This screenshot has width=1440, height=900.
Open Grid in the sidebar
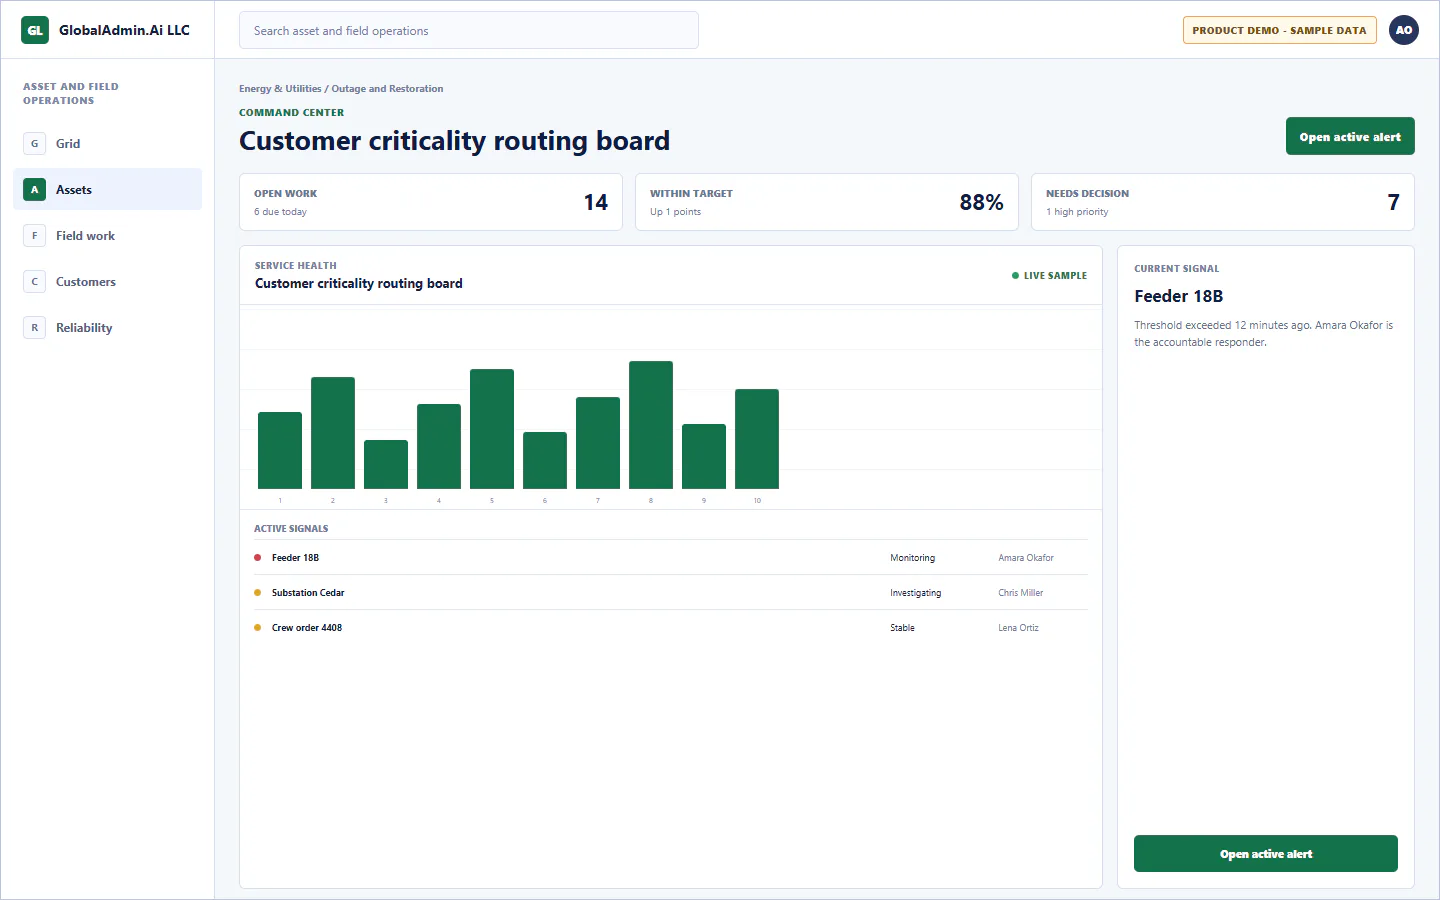click(108, 144)
